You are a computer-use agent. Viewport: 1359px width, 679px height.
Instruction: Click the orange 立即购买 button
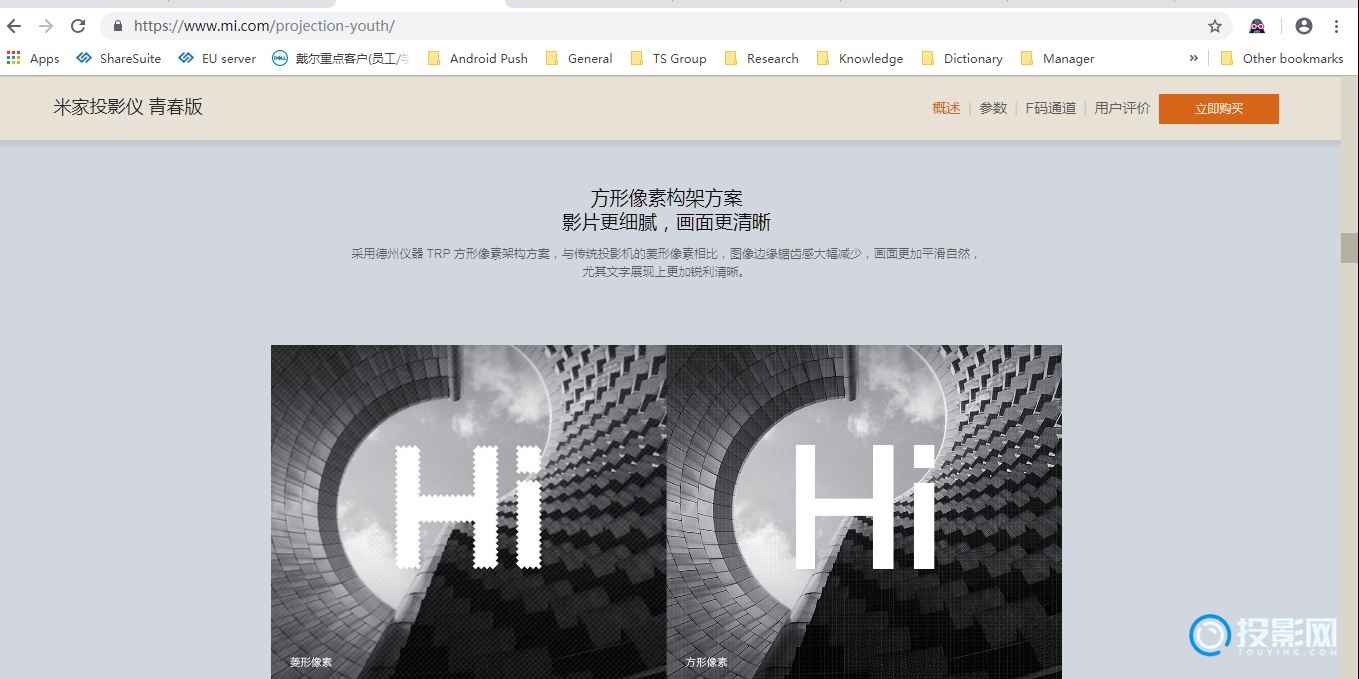pyautogui.click(x=1218, y=109)
